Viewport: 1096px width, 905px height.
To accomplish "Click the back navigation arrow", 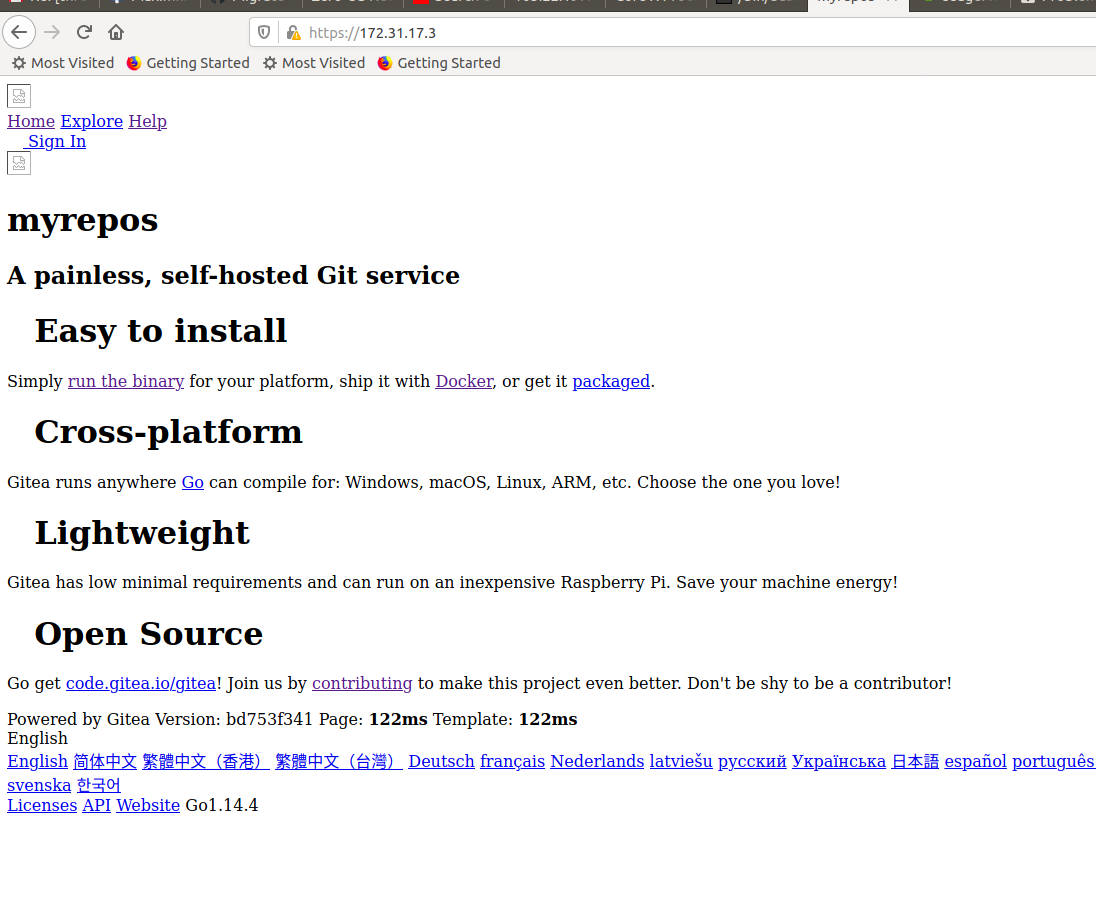I will [19, 32].
